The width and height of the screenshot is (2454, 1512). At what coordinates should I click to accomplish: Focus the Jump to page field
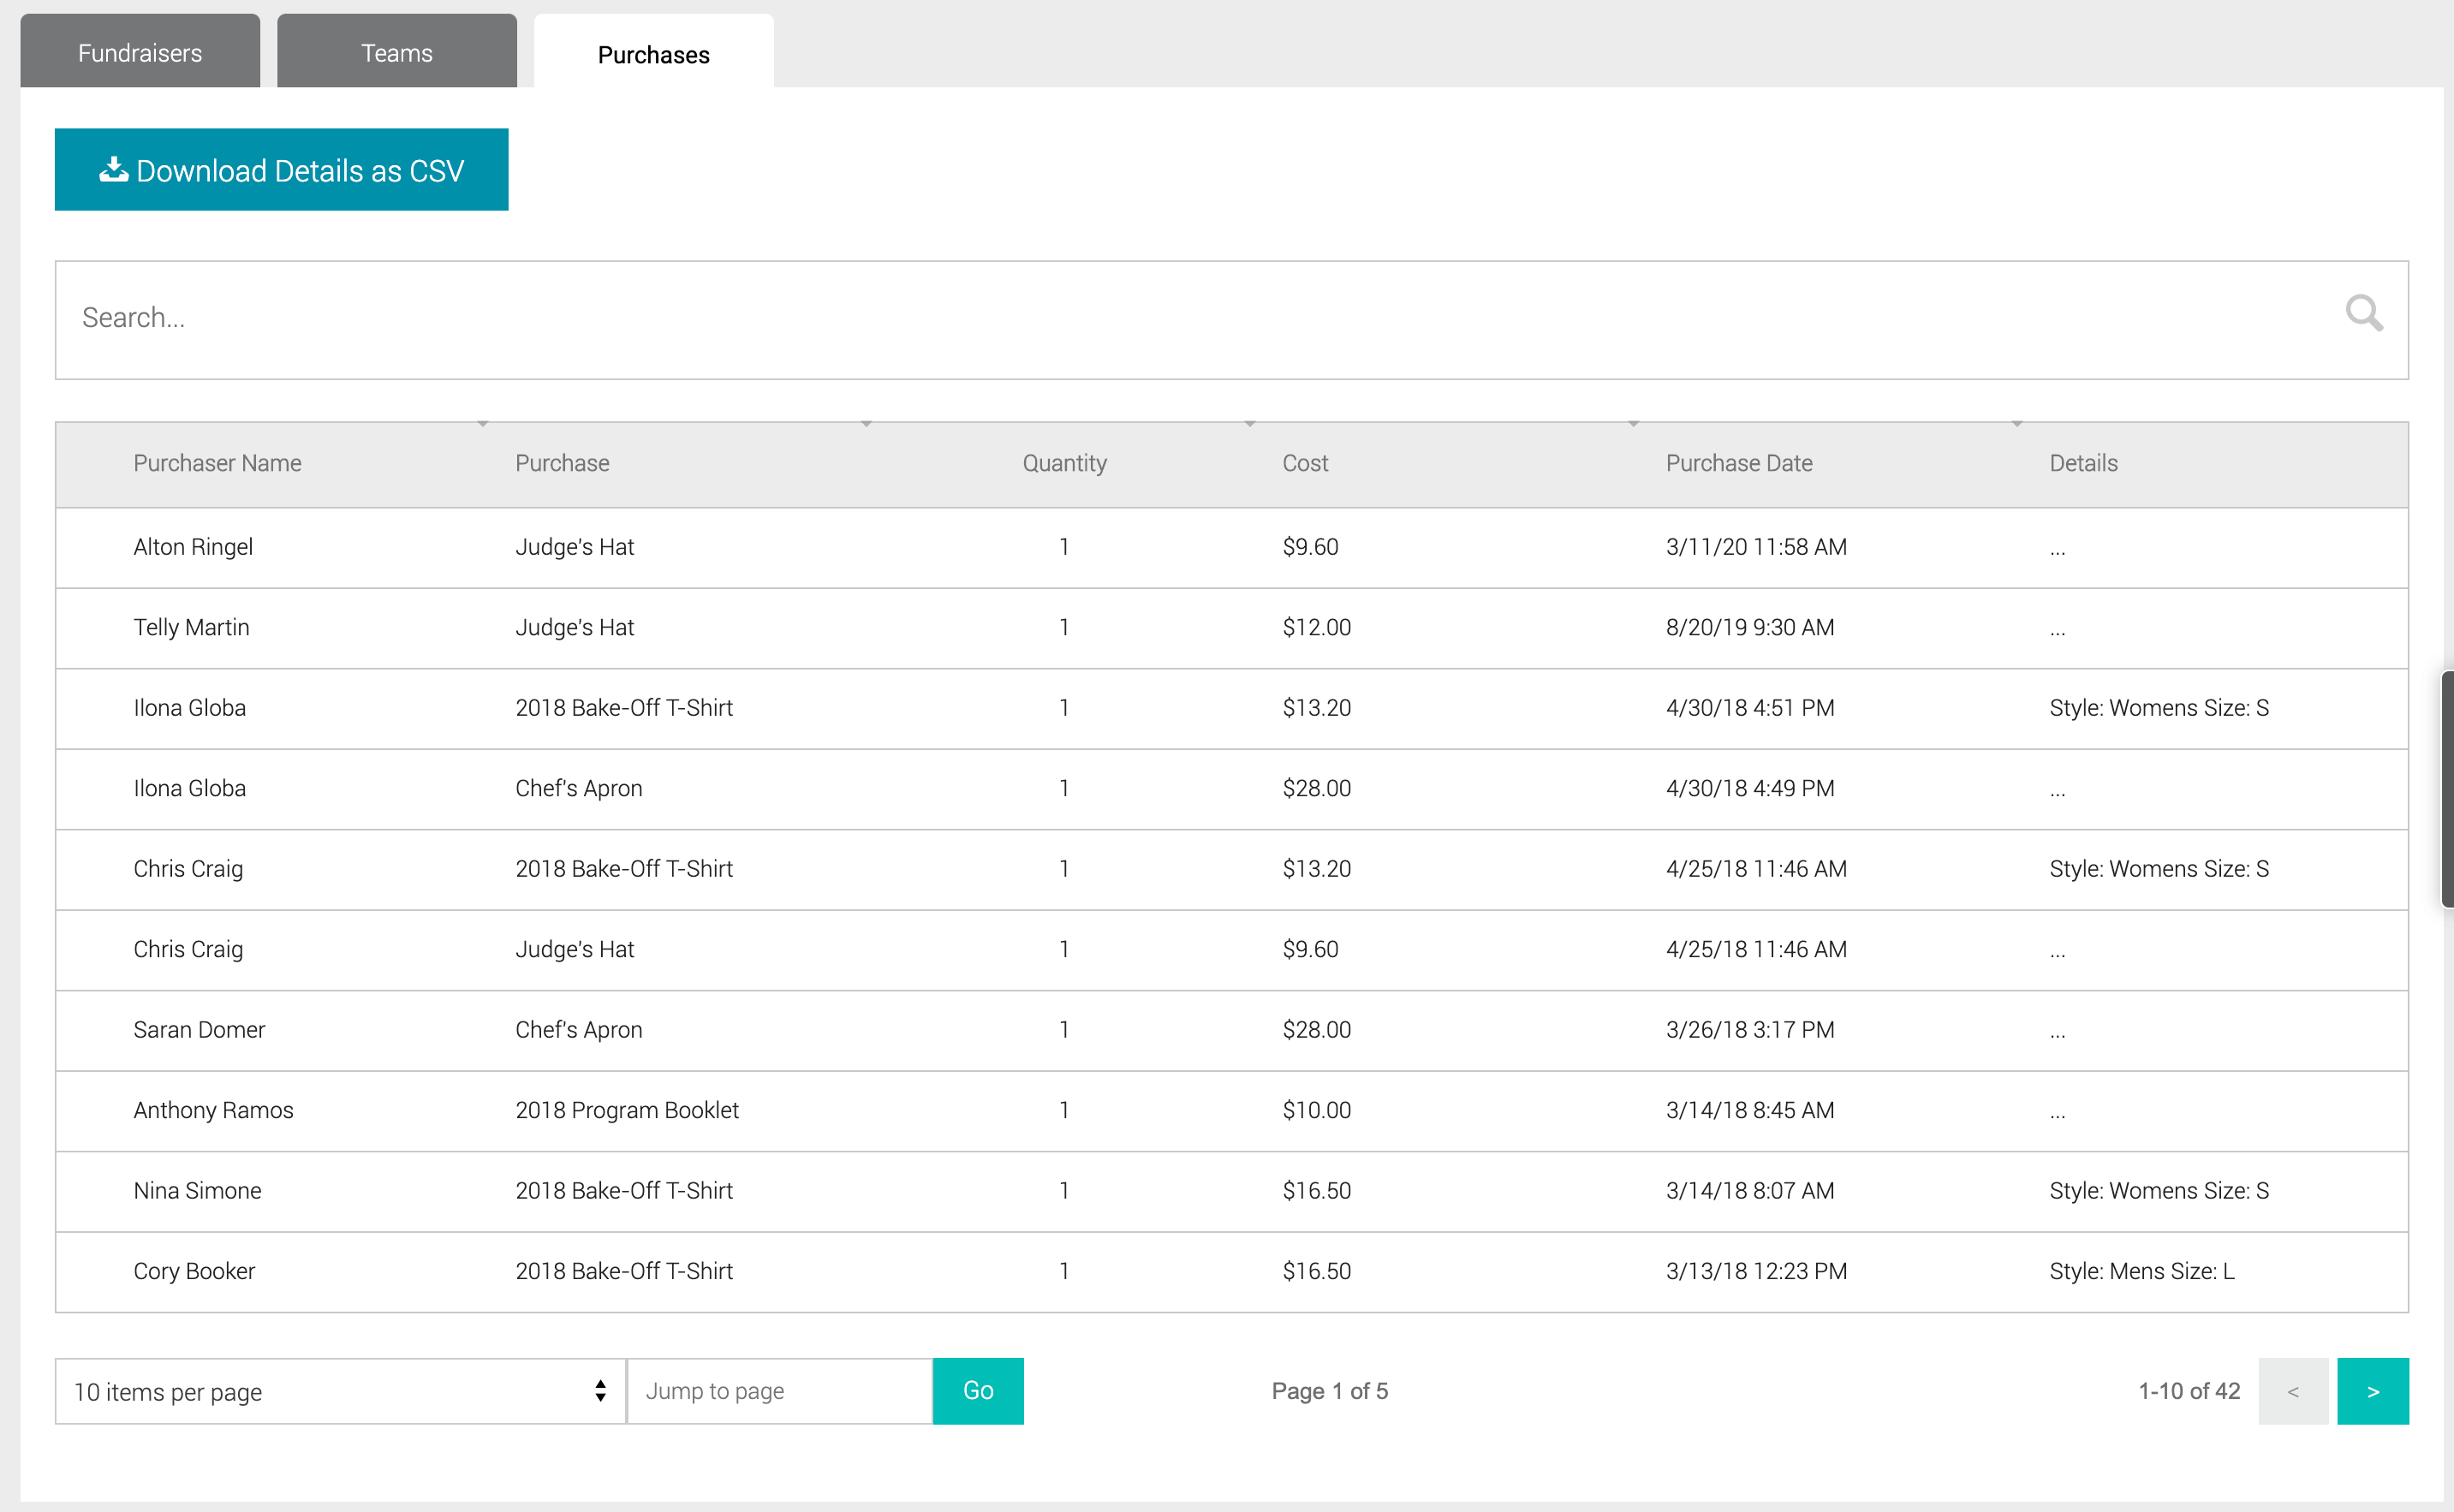tap(779, 1391)
